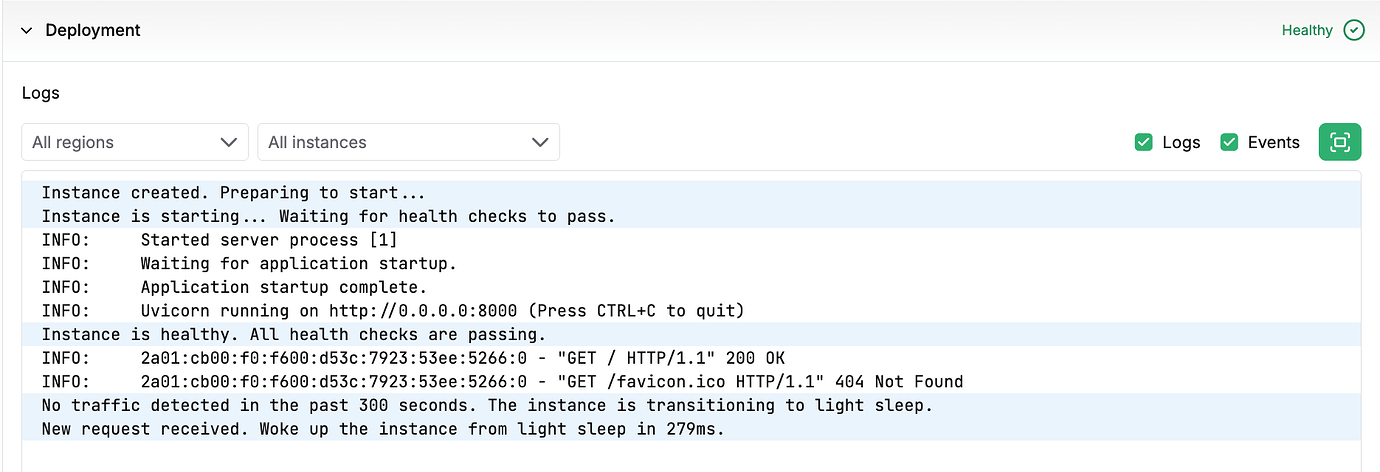Collapse the Deployment section chevron
1380x472 pixels.
[27, 30]
